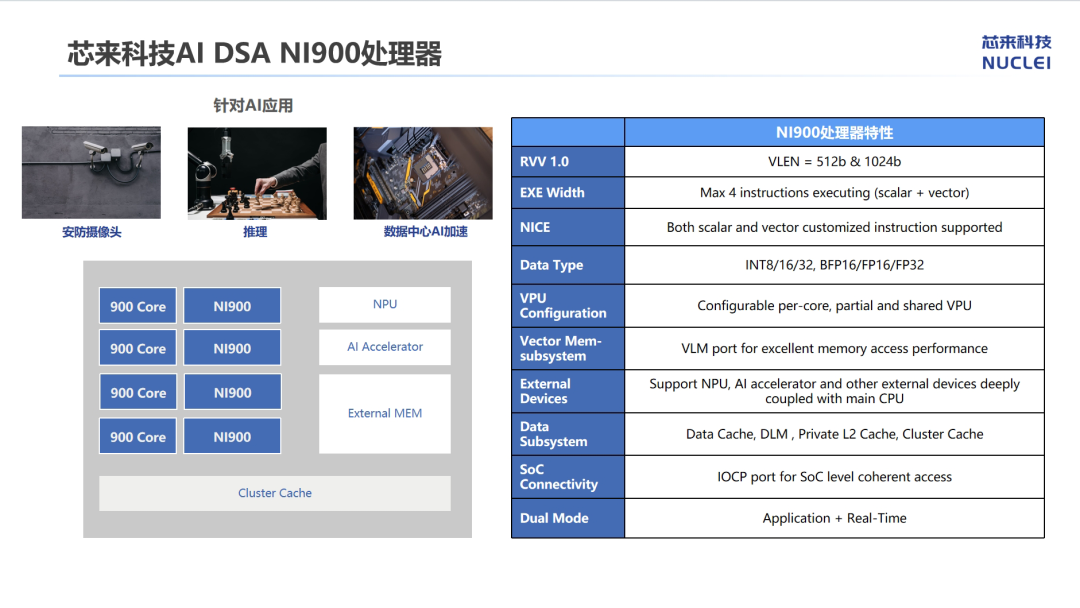The image size is (1080, 608).
Task: Click the slide title "芯来科技AI DSA NI900处理器"
Action: (254, 53)
